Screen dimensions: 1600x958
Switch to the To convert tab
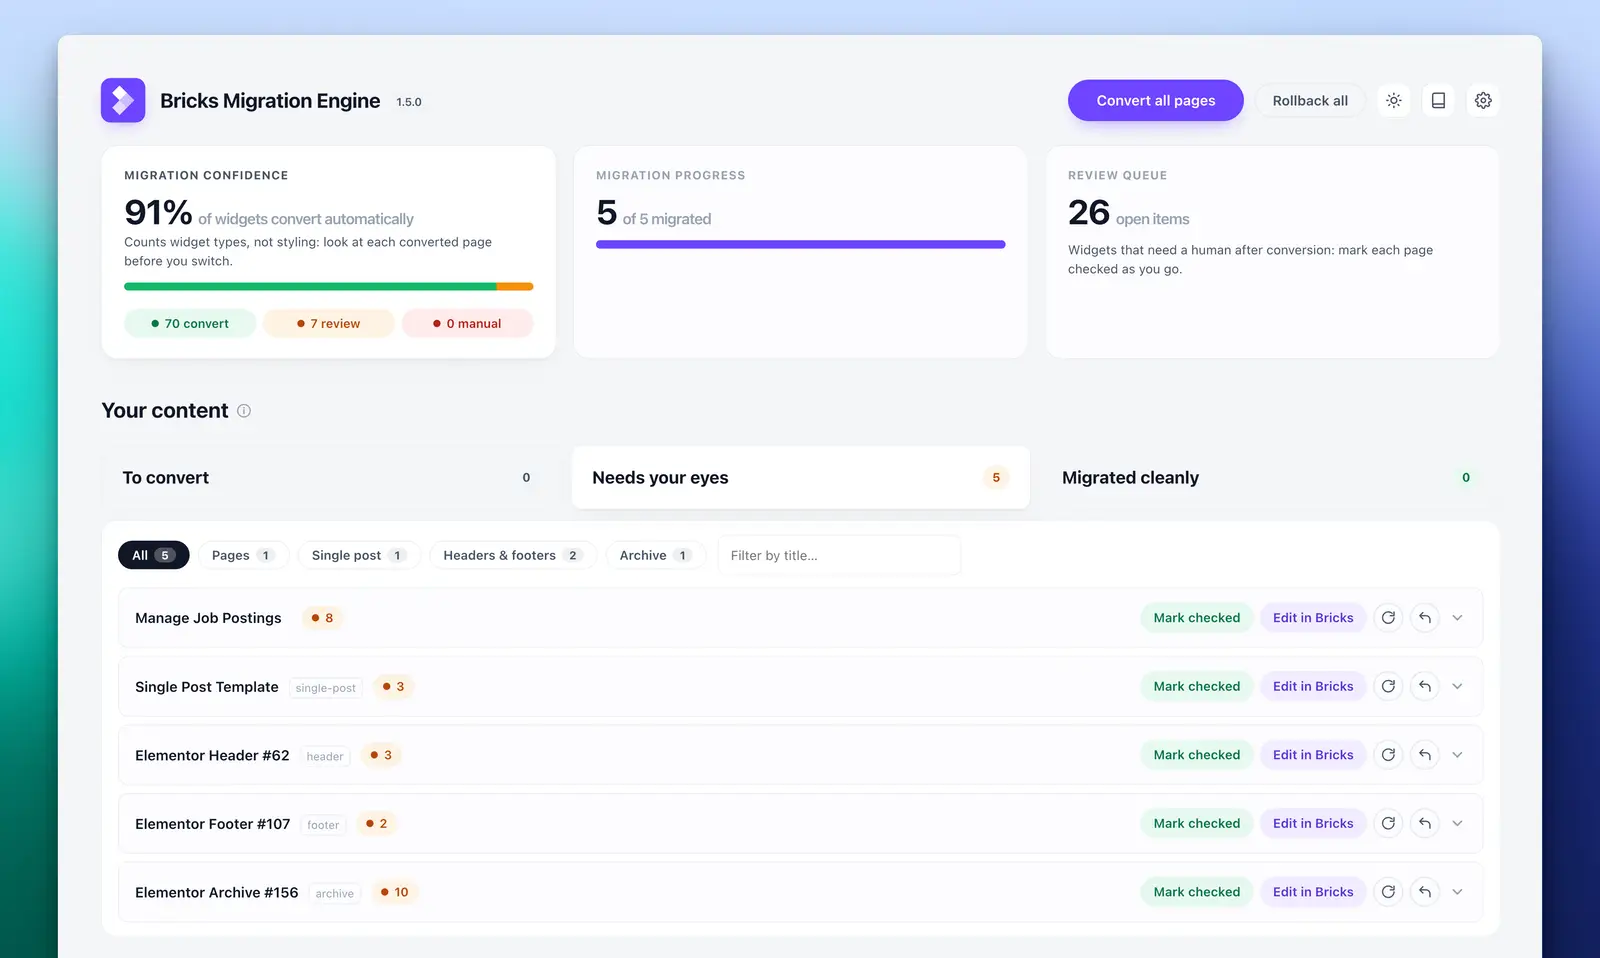coord(330,478)
